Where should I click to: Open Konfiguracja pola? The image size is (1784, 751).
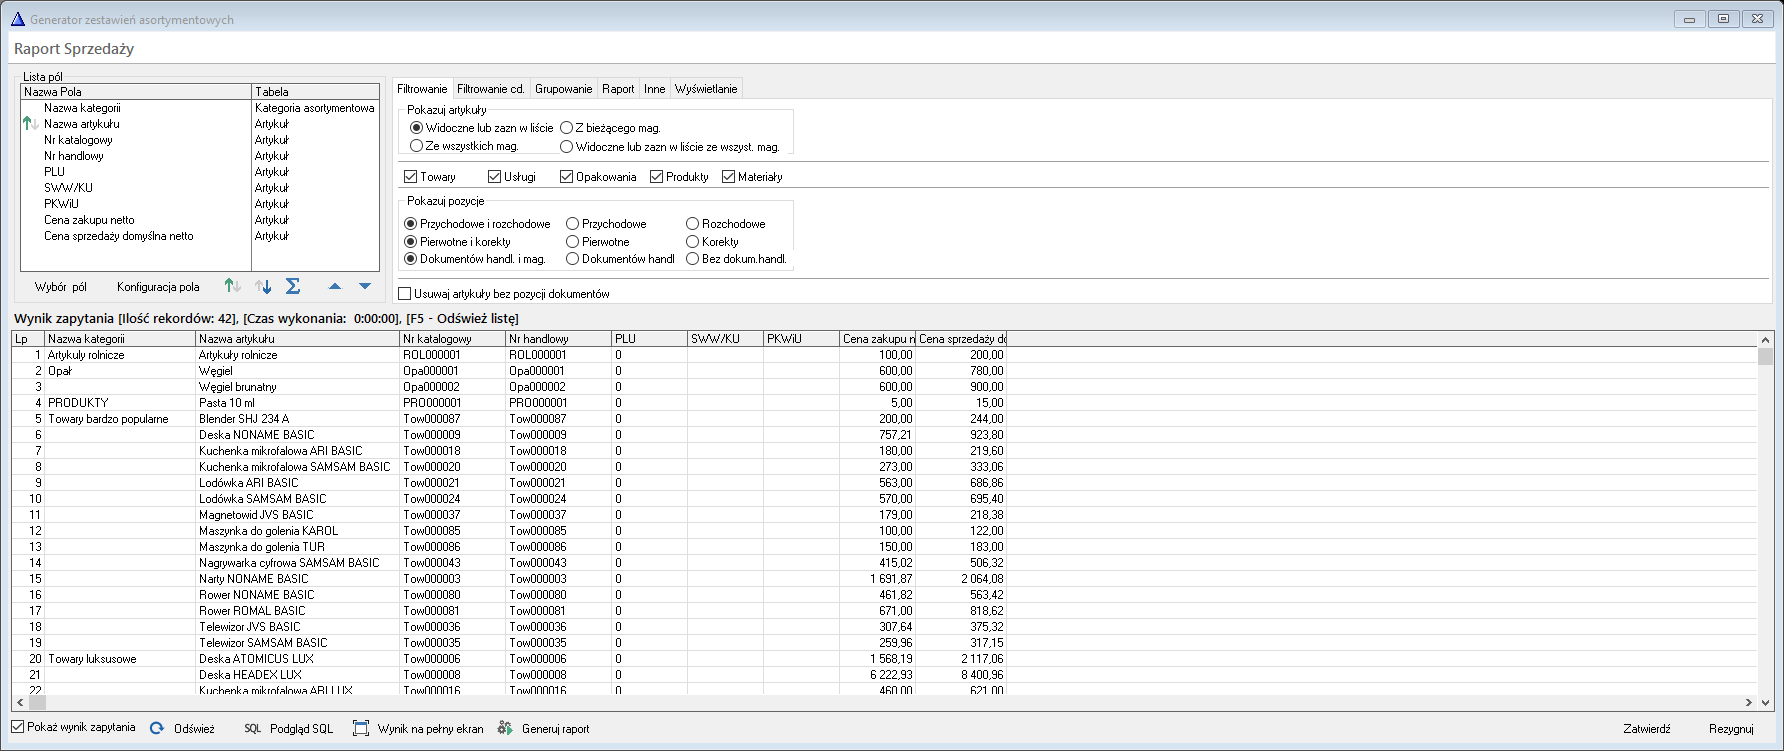[x=158, y=287]
